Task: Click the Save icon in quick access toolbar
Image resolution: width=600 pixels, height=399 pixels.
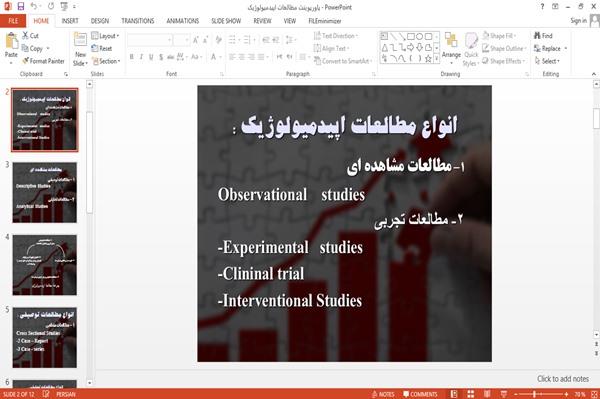Action: tap(21, 6)
